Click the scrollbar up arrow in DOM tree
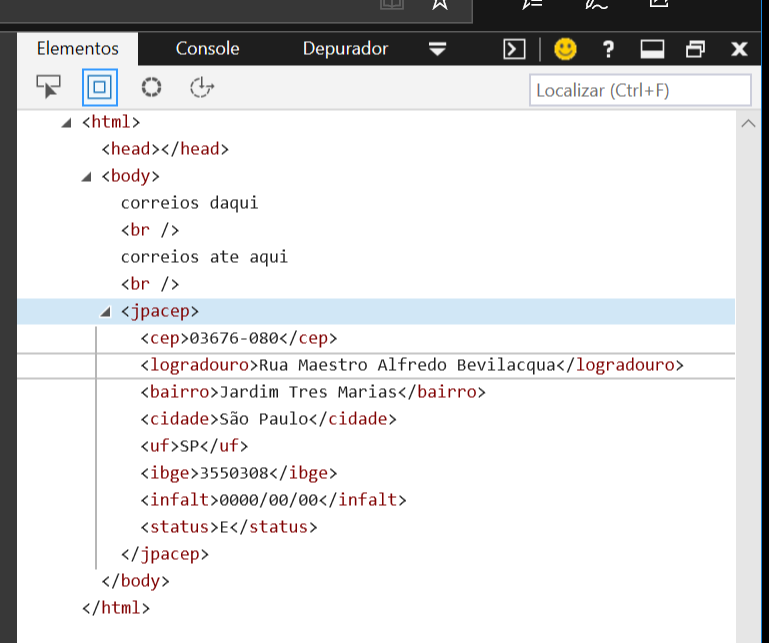Screen dimensions: 769x643 (x=748, y=123)
